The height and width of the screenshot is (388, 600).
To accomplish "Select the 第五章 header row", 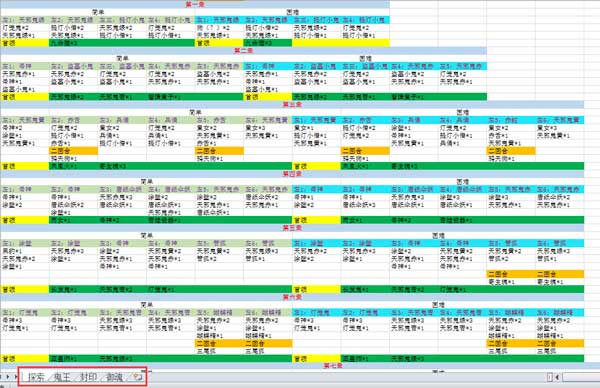I will pyautogui.click(x=292, y=228).
